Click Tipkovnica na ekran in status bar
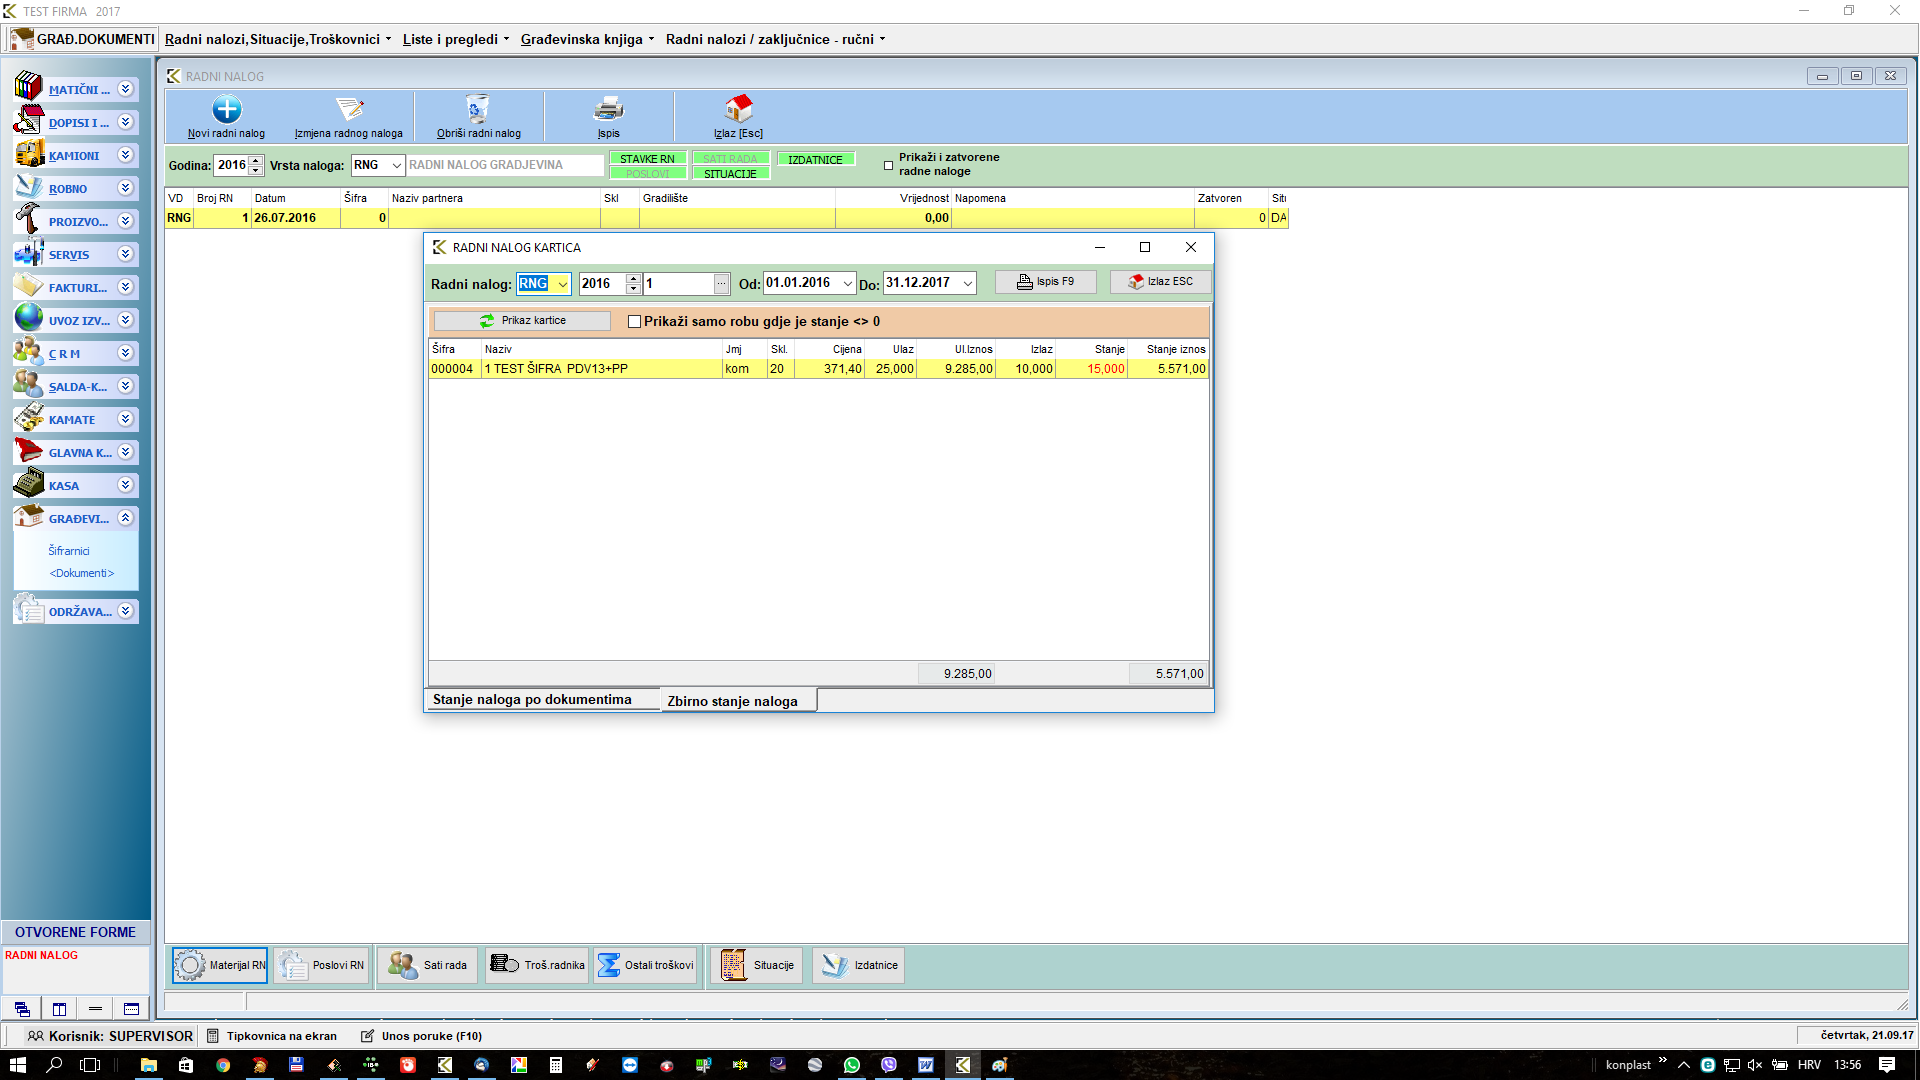 (272, 1036)
